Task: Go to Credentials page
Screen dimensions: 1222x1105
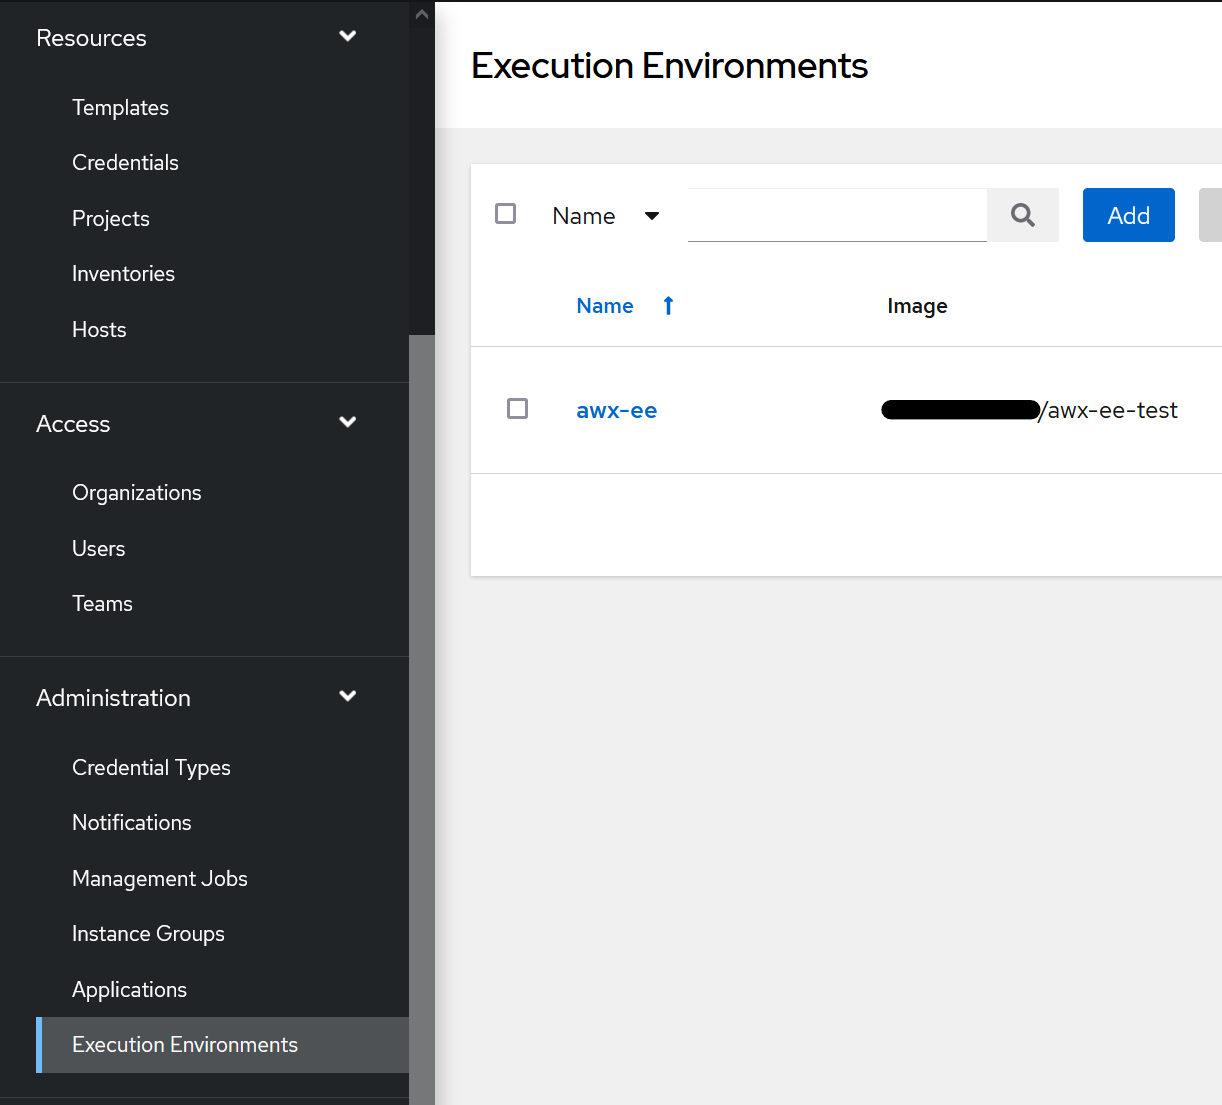Action: [125, 163]
